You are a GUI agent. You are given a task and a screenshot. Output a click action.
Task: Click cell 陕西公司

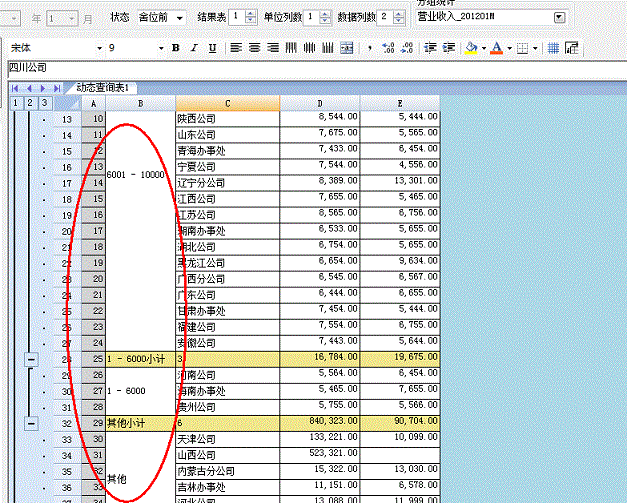coord(228,119)
